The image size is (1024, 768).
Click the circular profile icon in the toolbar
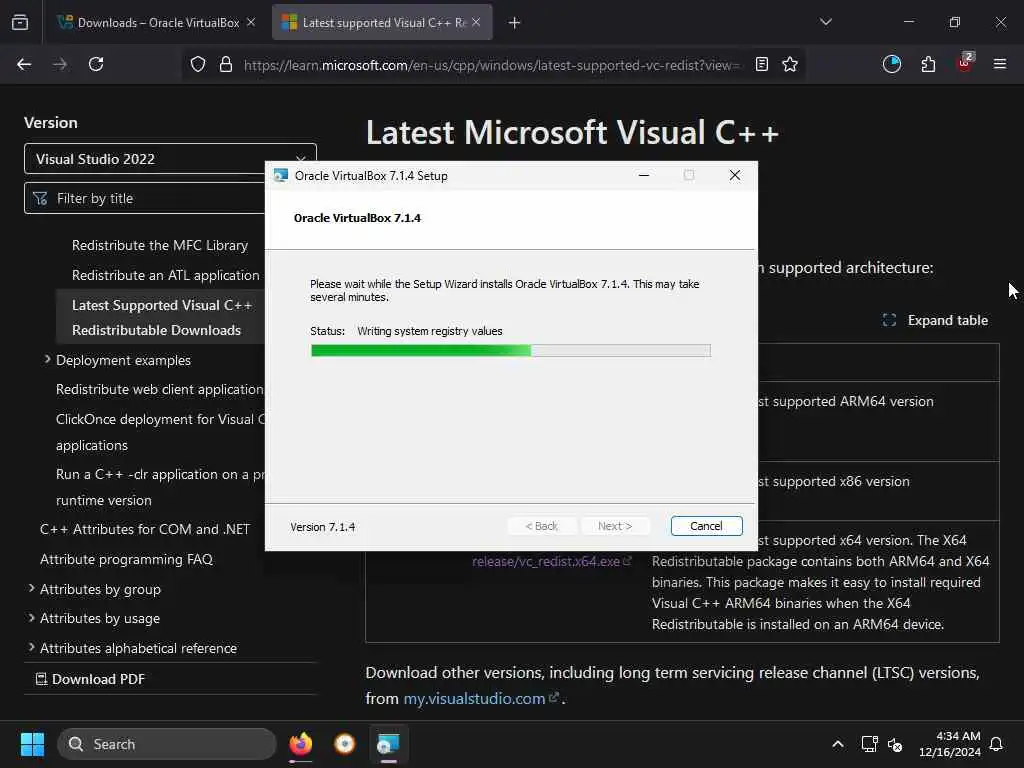[891, 64]
